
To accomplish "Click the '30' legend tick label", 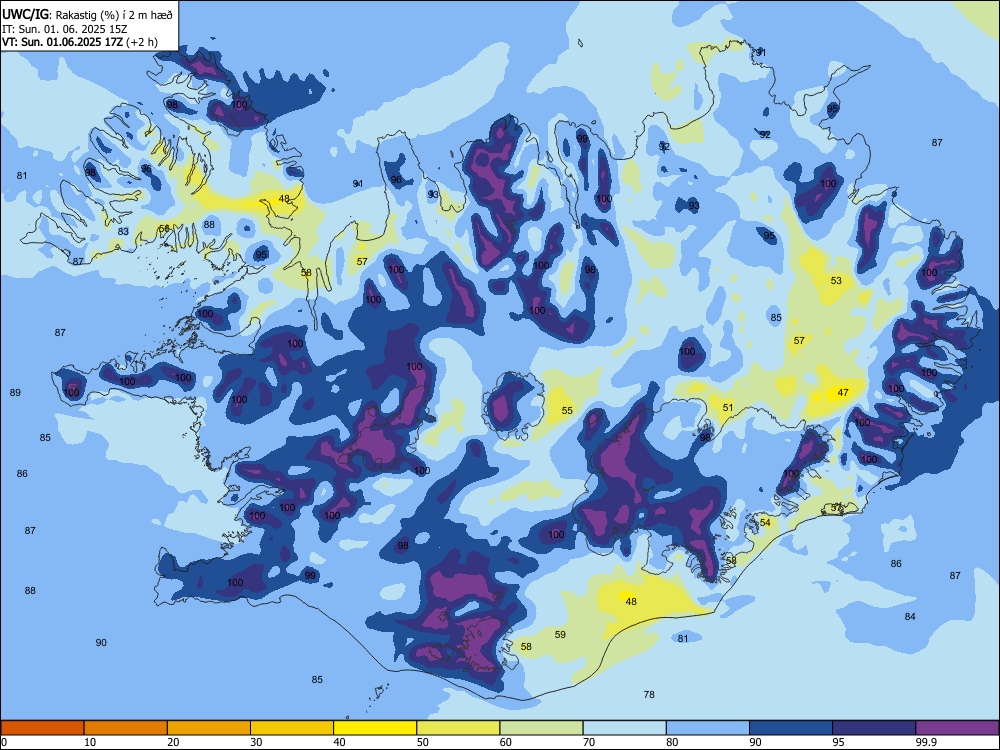I will point(256,742).
